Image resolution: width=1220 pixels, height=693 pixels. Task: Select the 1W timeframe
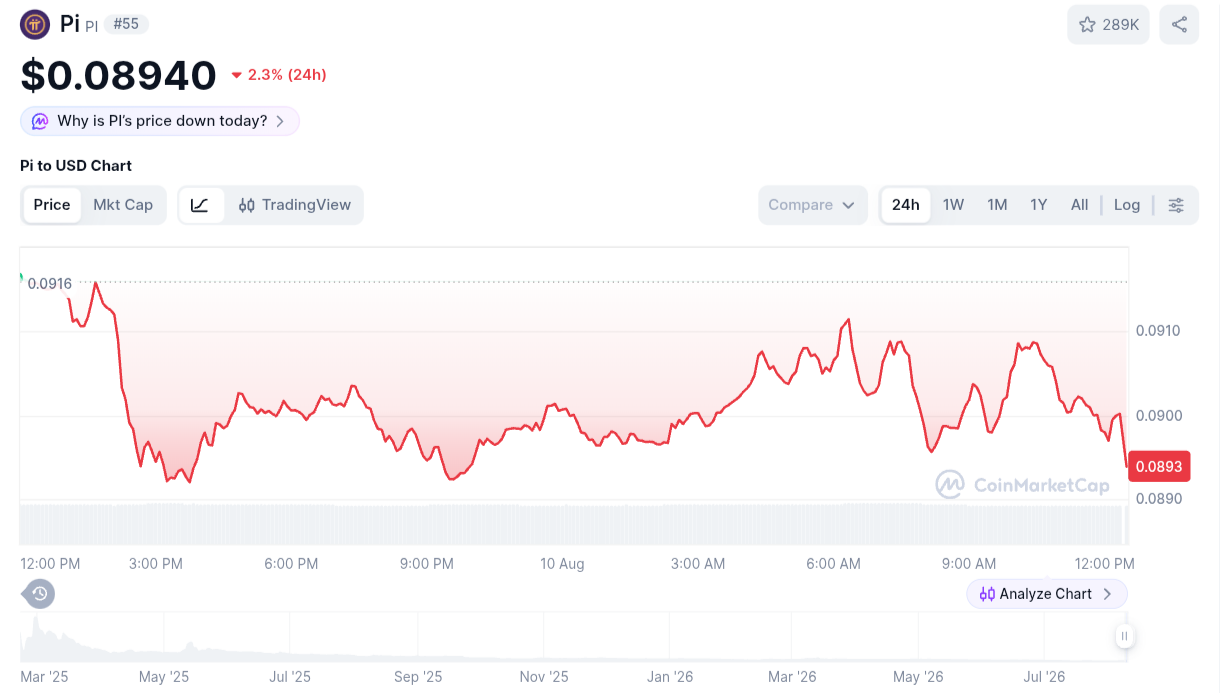(953, 205)
